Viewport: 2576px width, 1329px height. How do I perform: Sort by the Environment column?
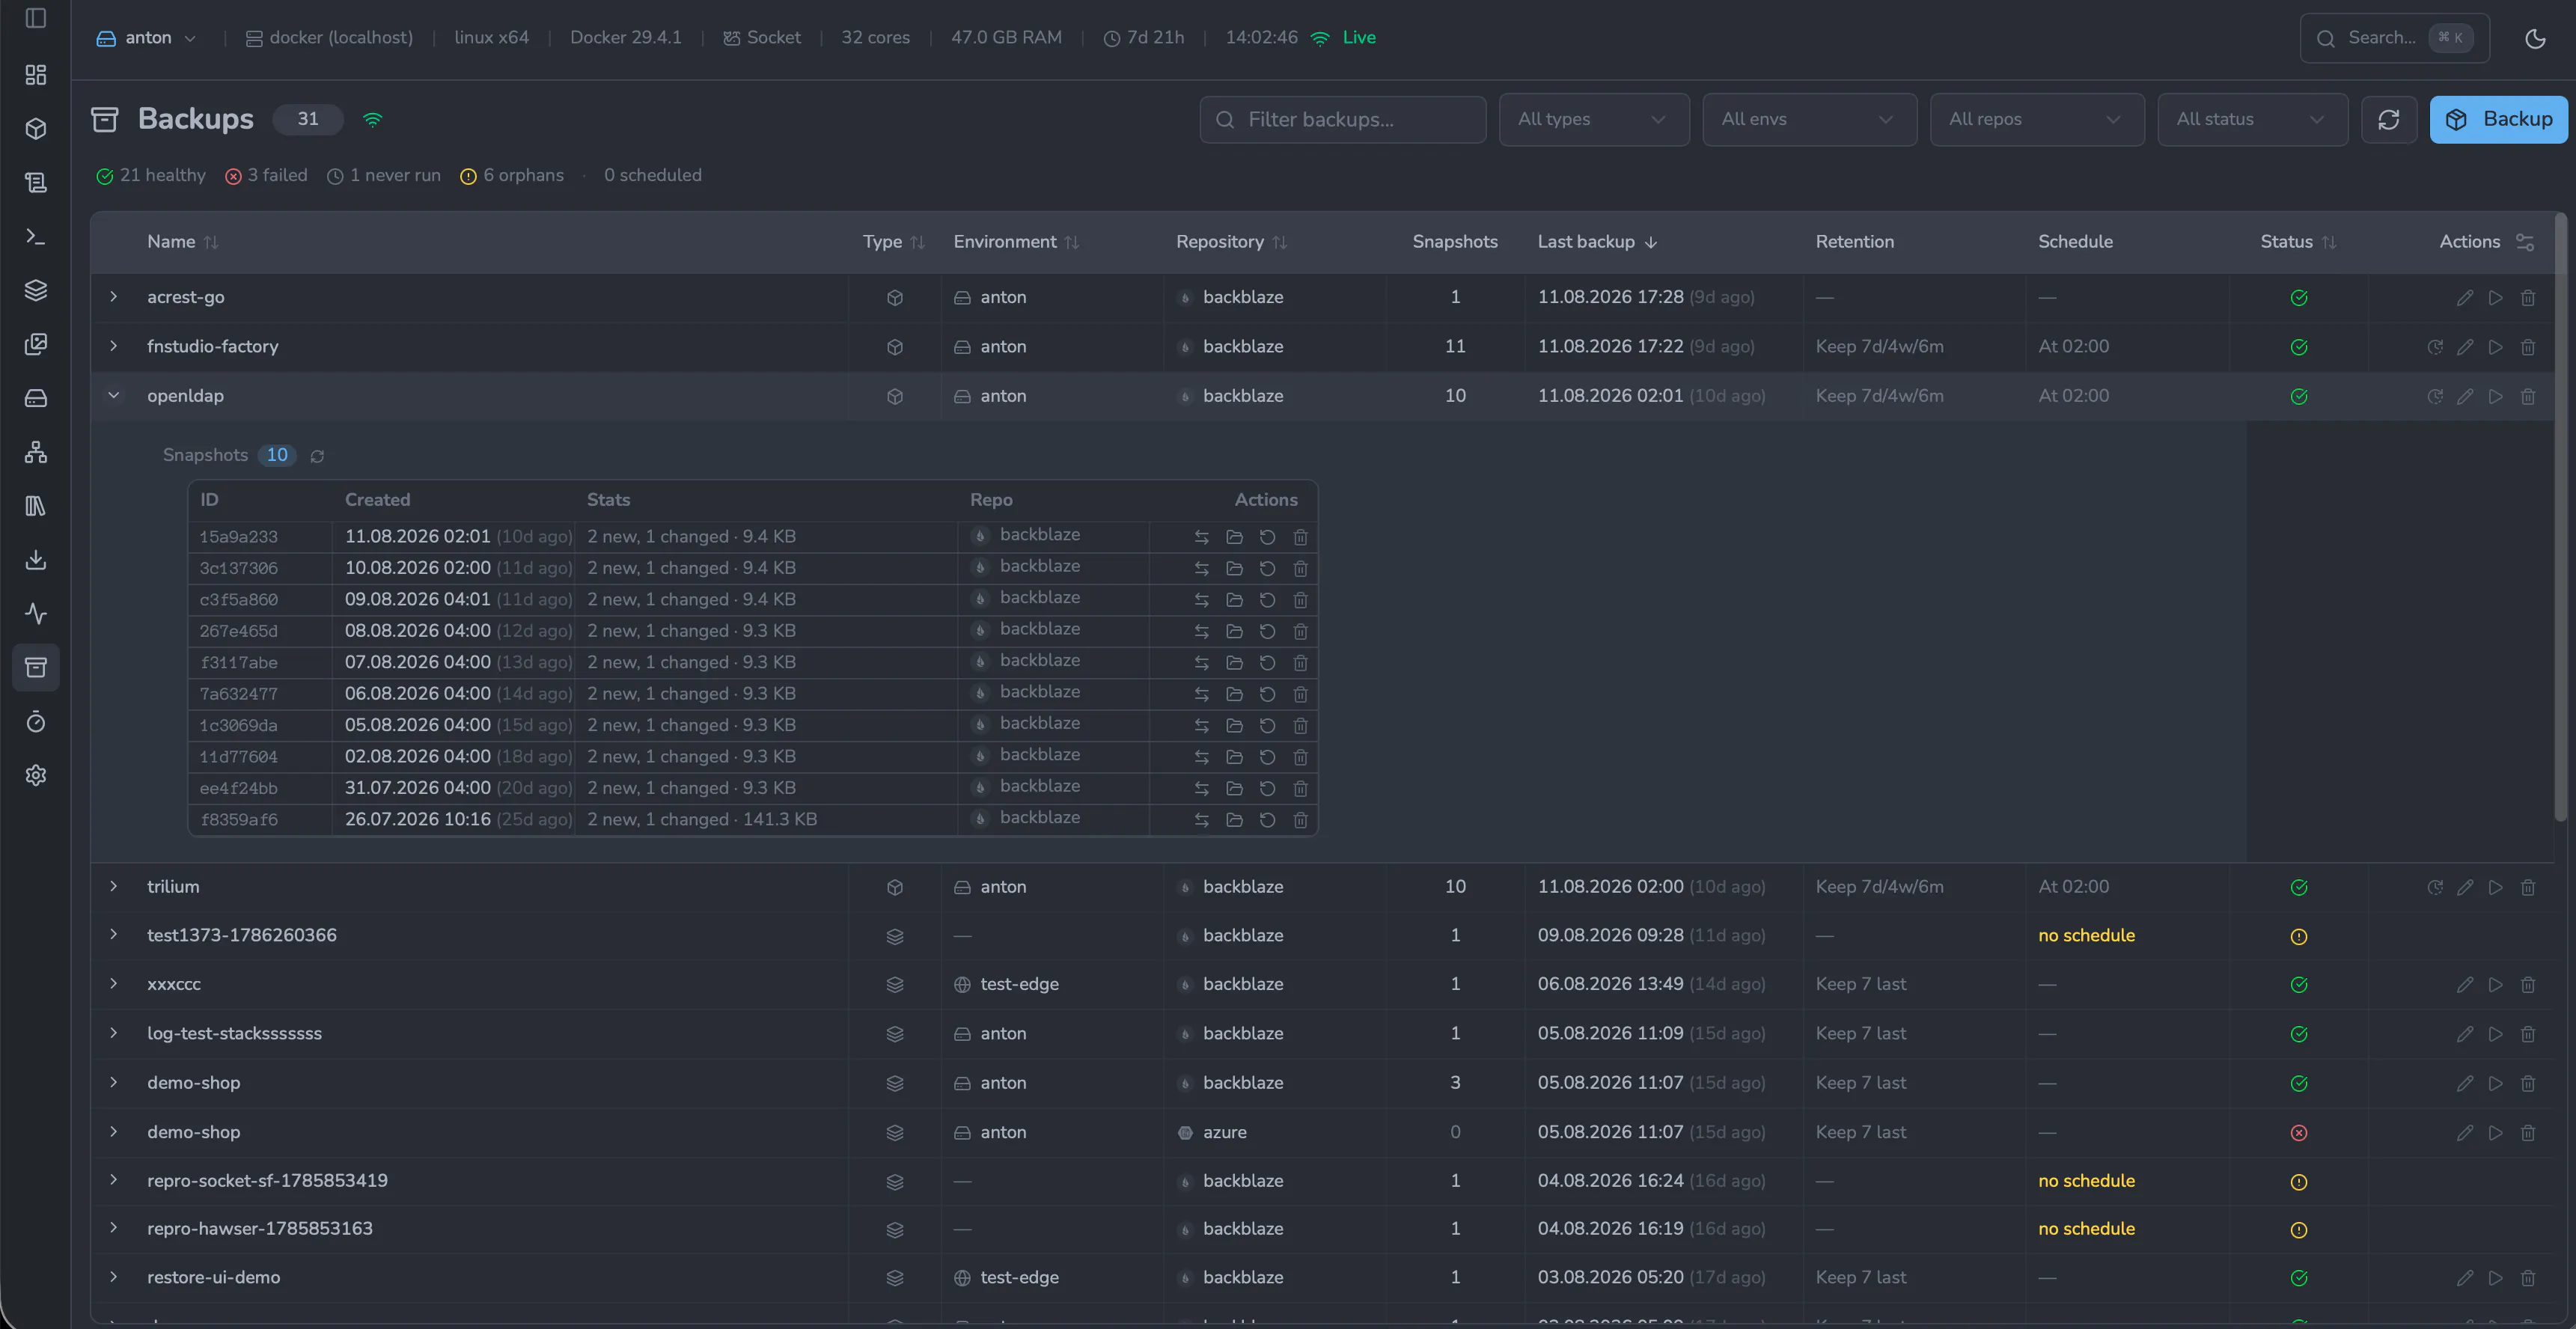[1016, 242]
